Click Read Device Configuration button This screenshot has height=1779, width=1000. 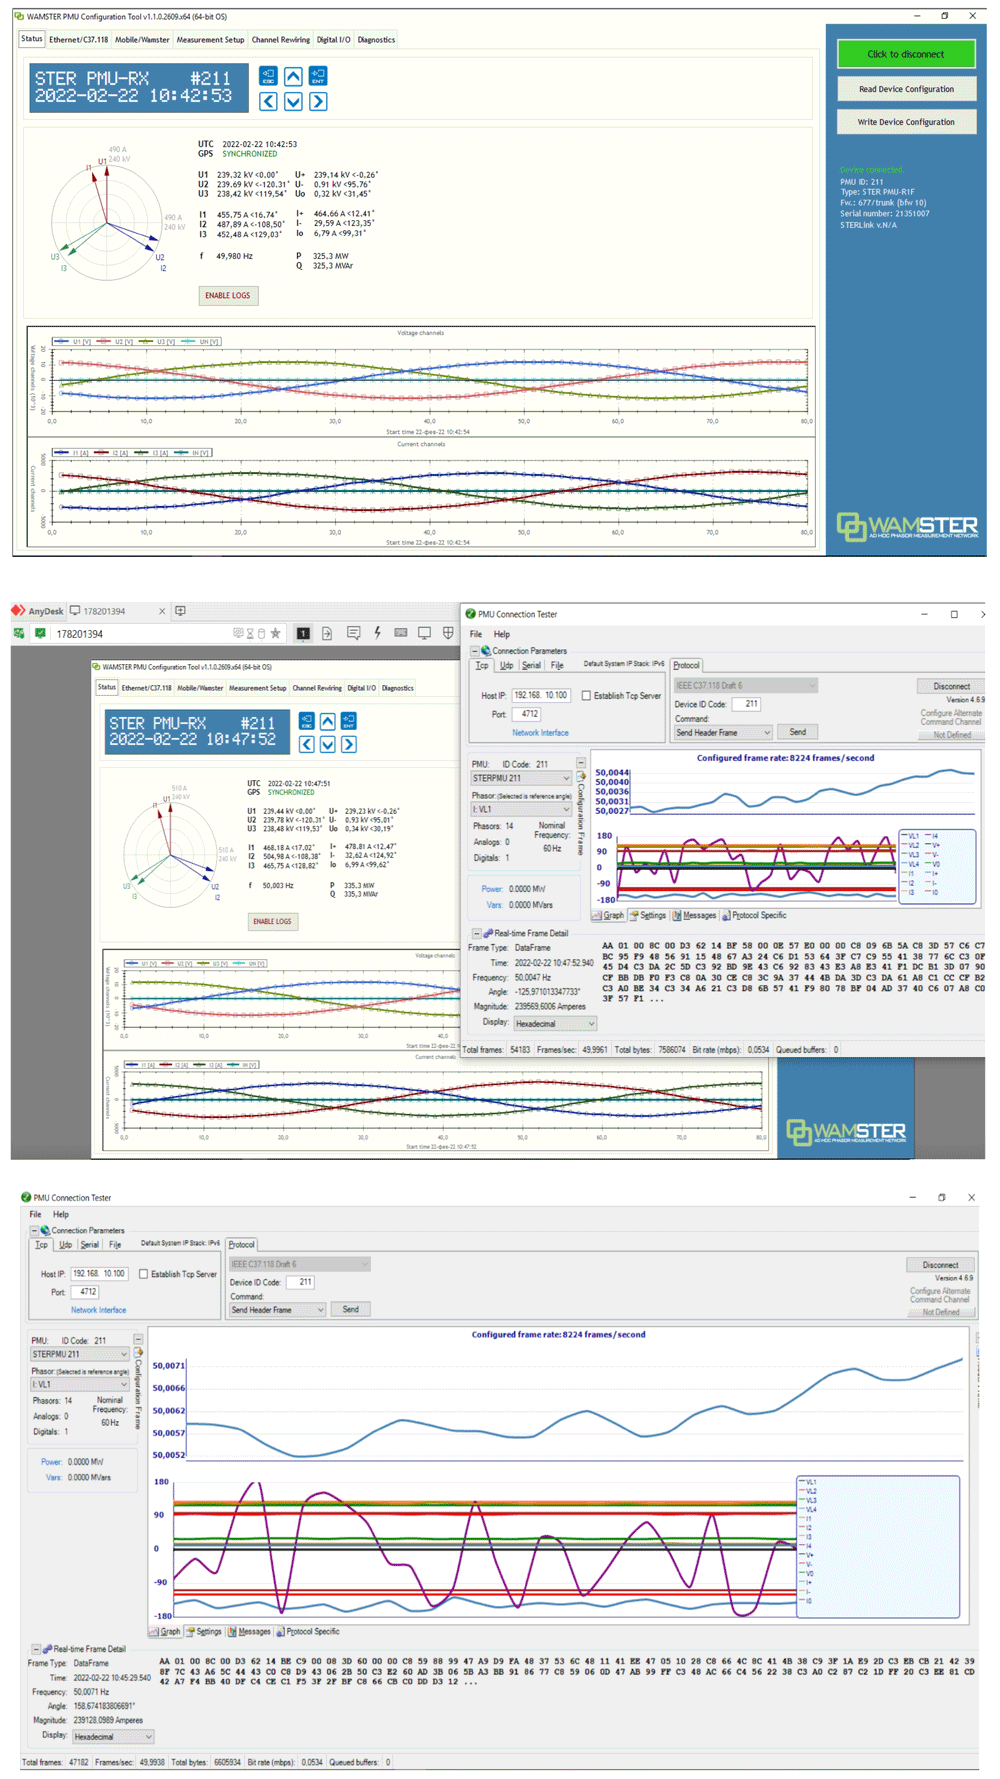(x=906, y=89)
